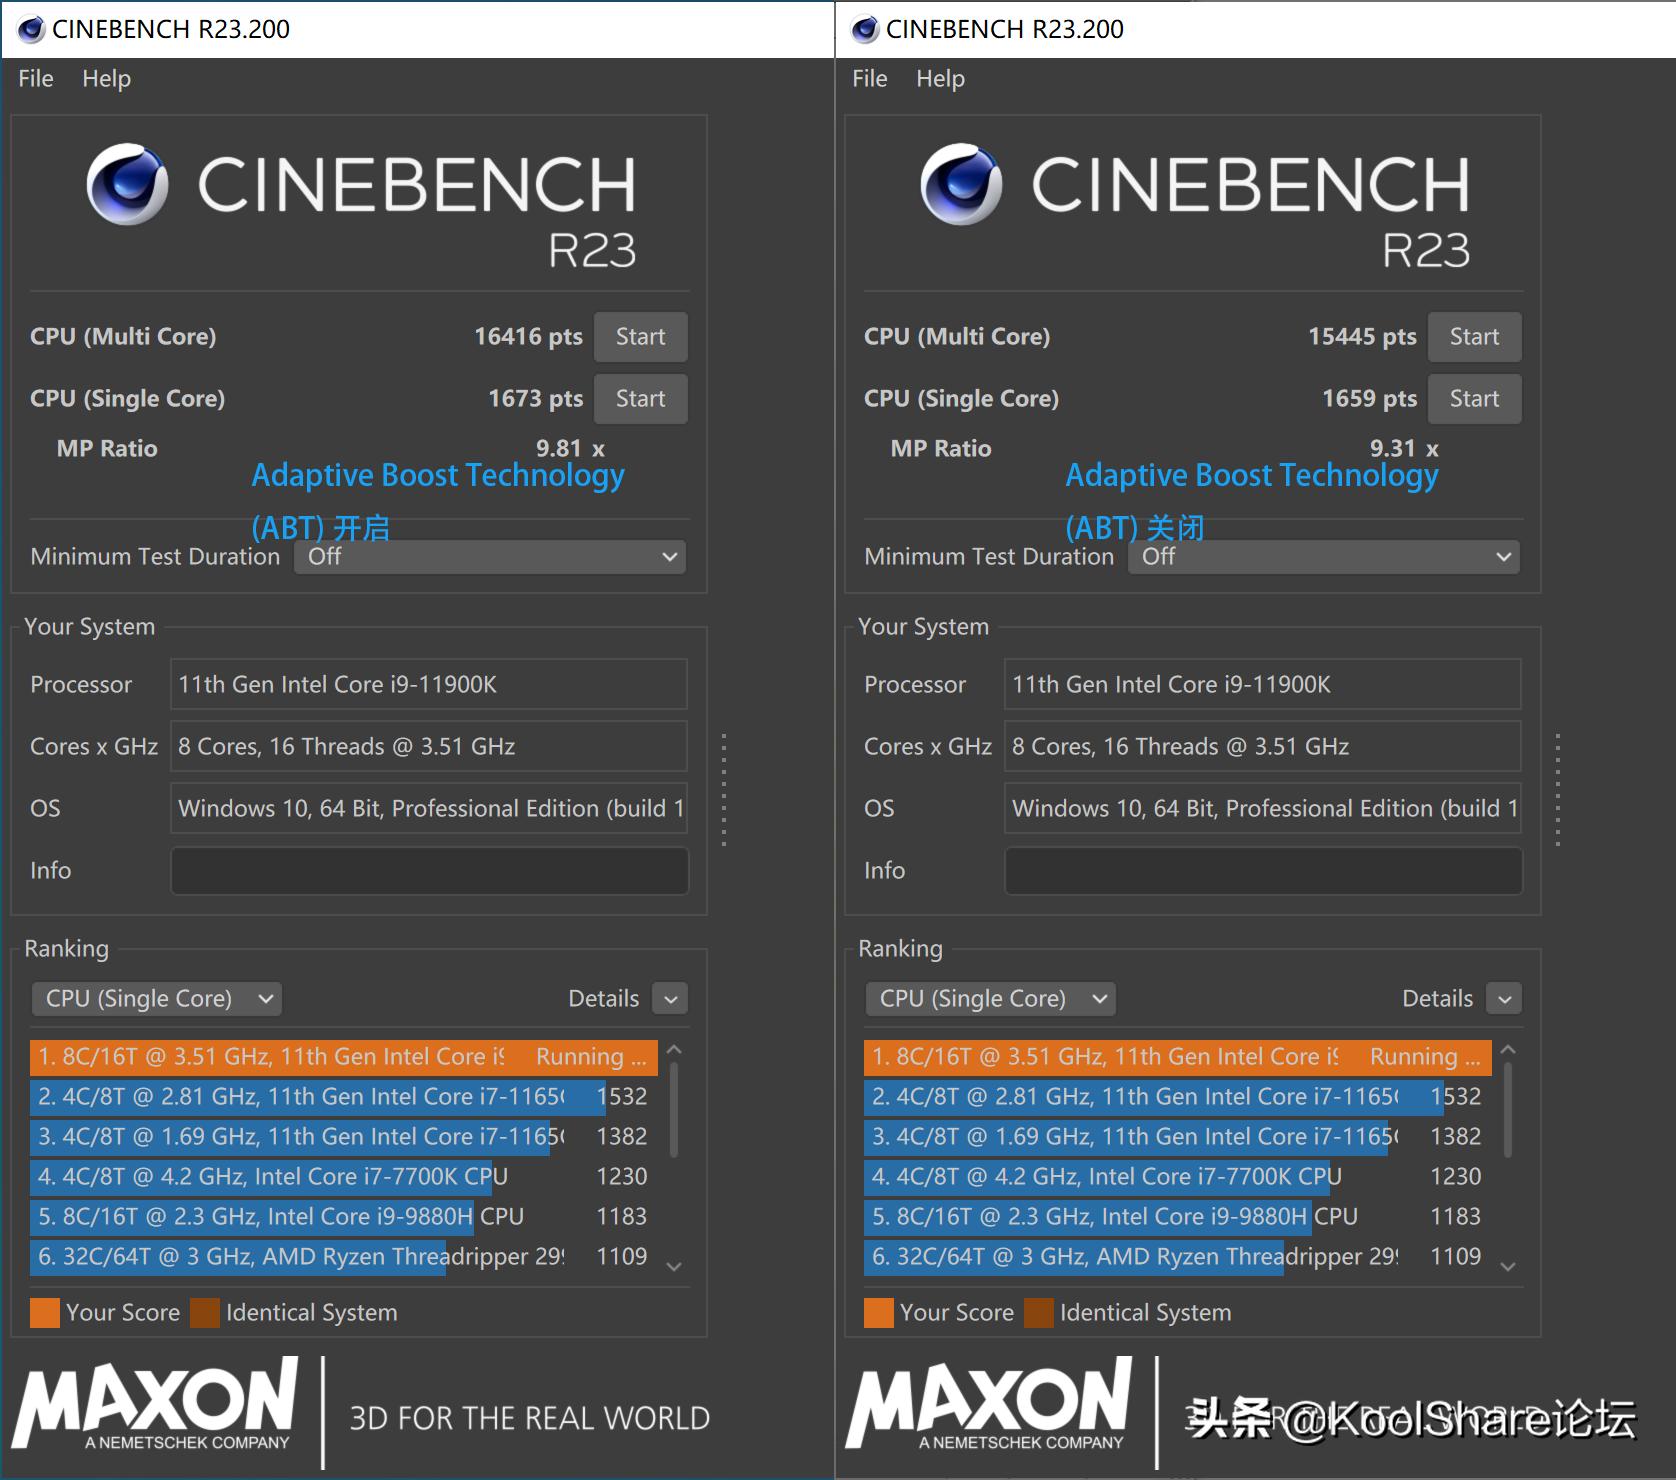The height and width of the screenshot is (1480, 1676).
Task: Open Minimum Test Duration dropdown in left window
Action: pyautogui.click(x=490, y=557)
